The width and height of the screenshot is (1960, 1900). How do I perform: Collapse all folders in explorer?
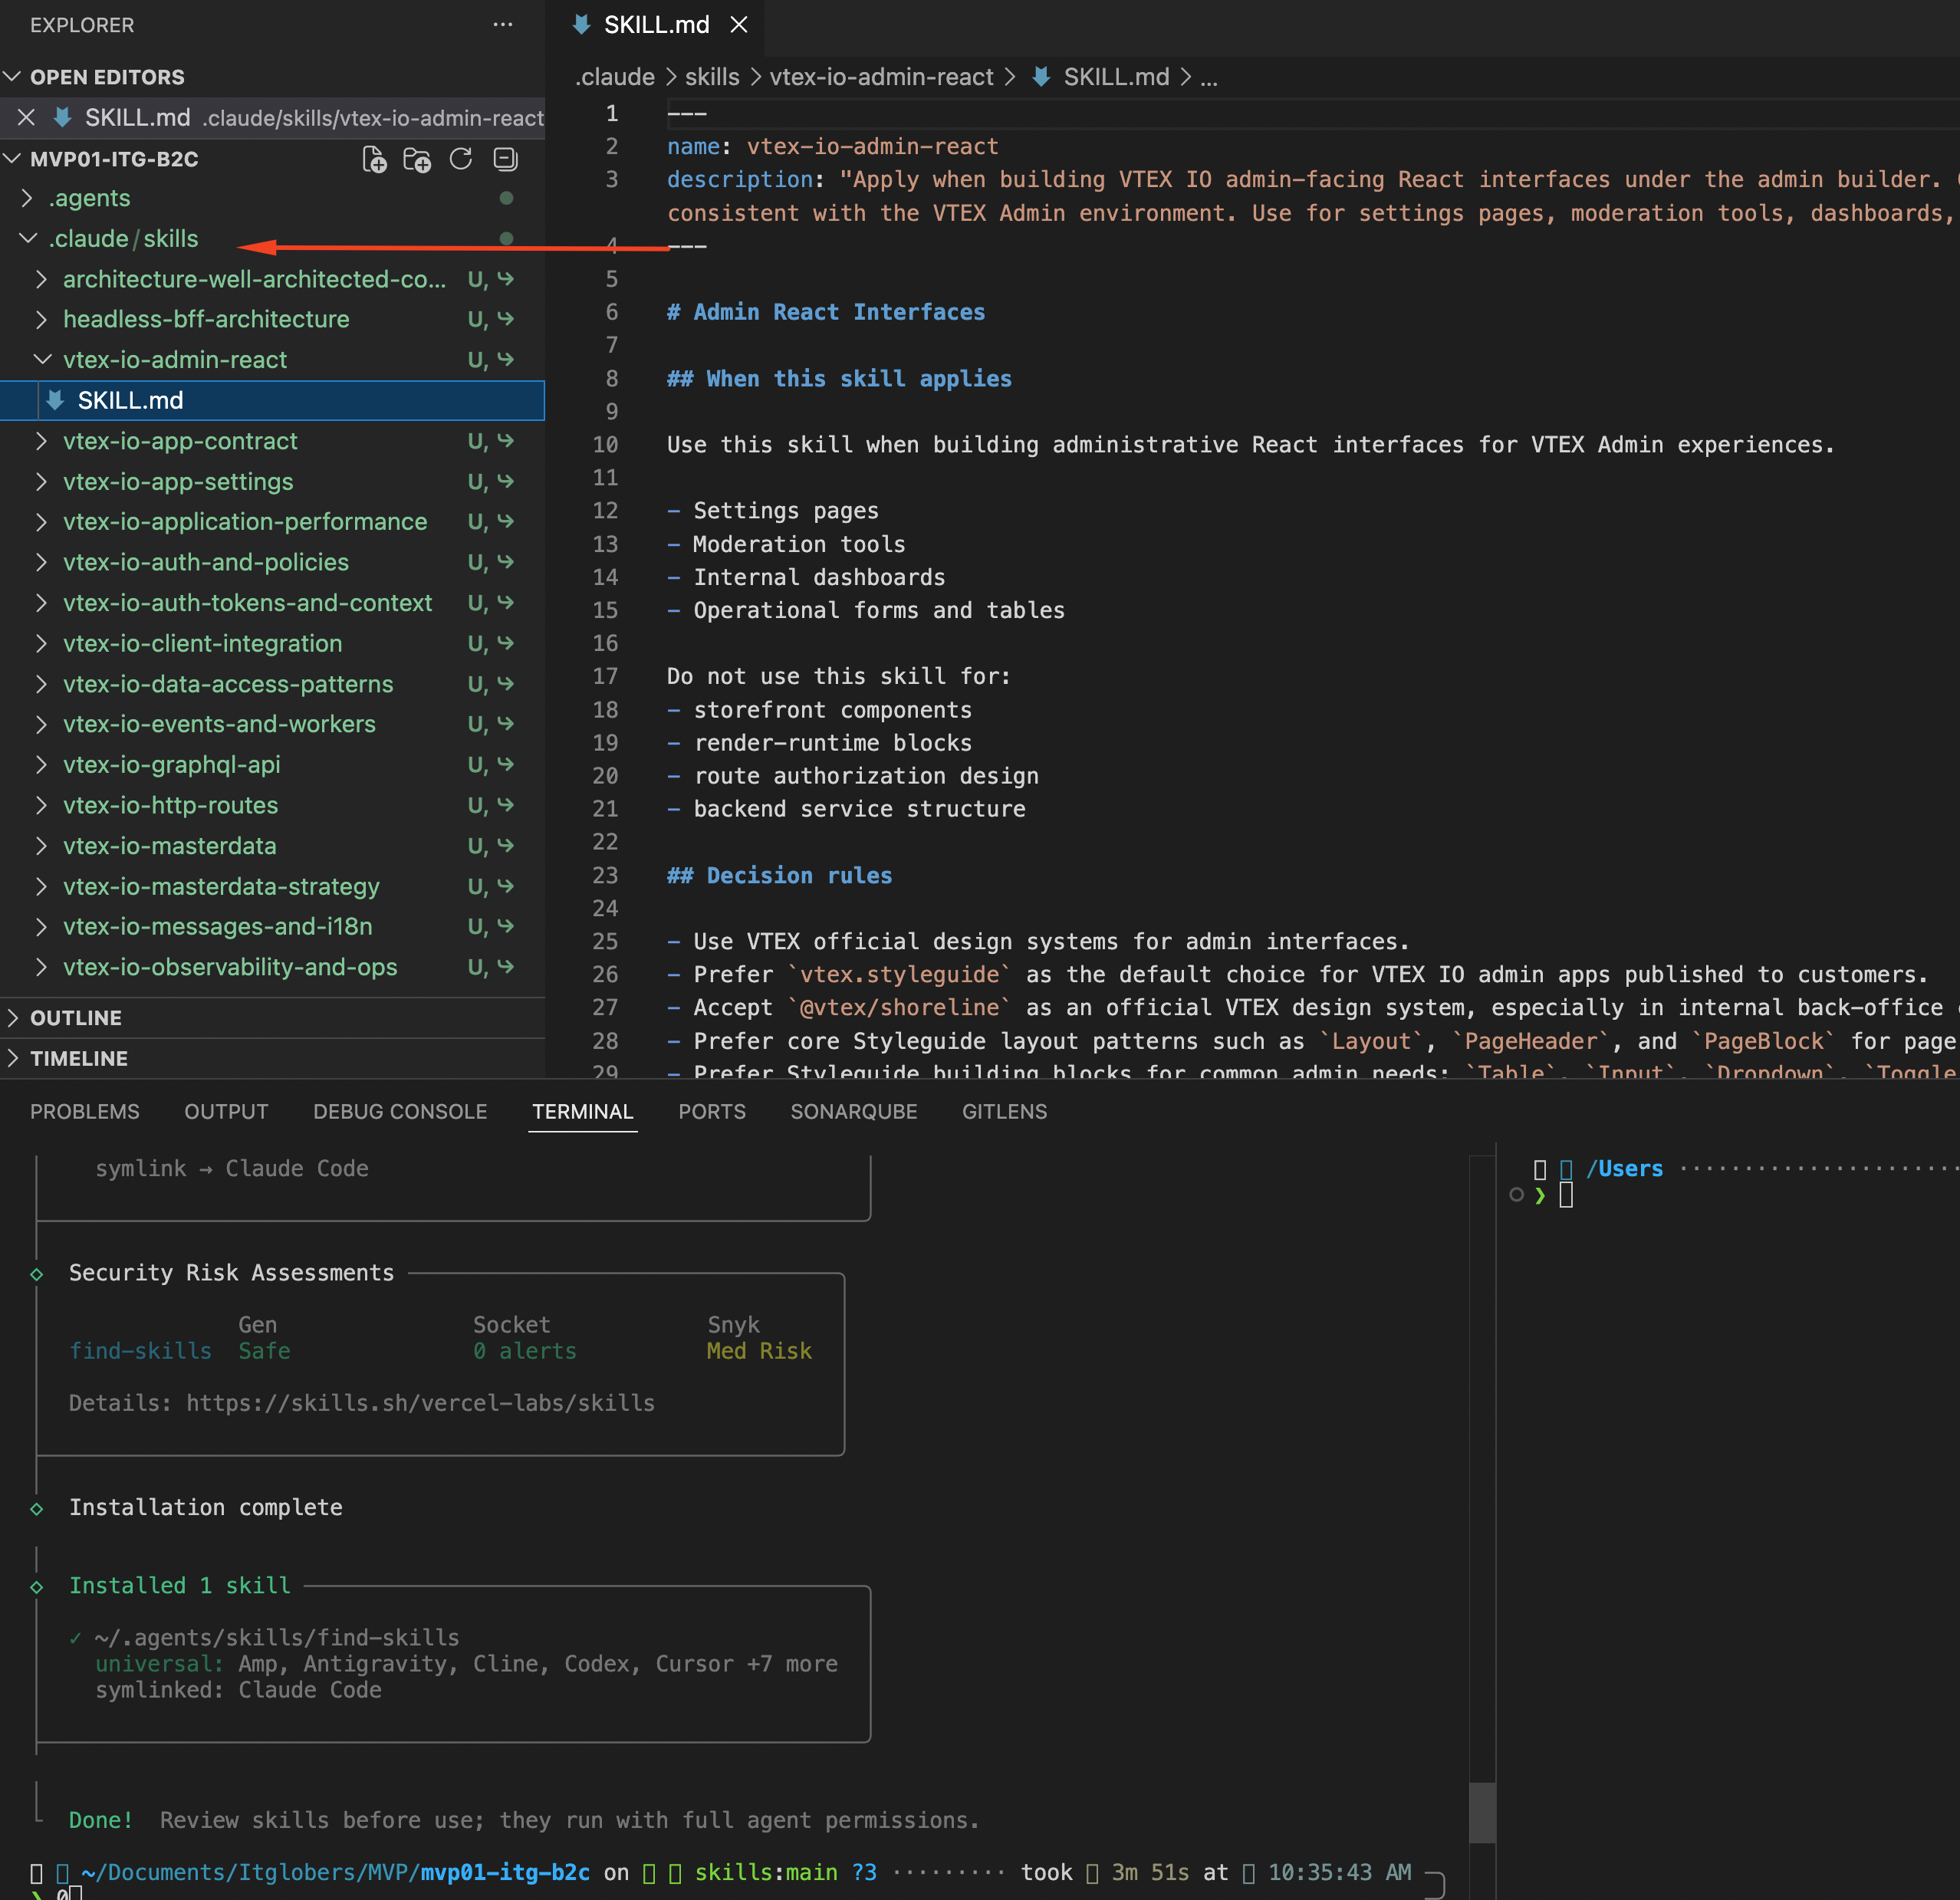tap(506, 159)
